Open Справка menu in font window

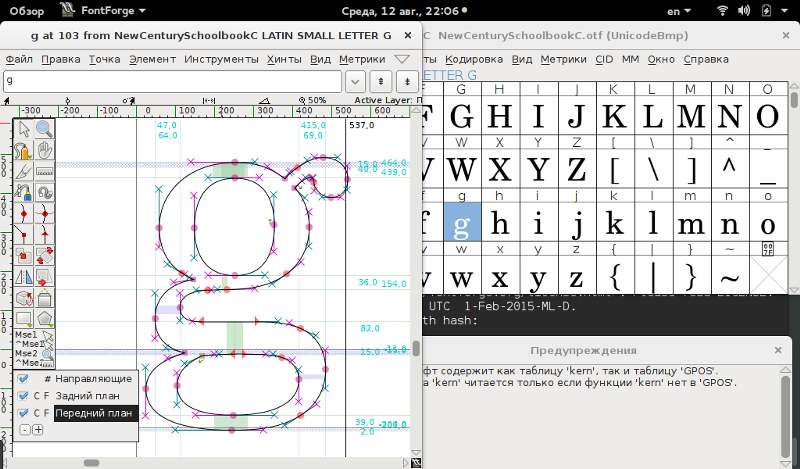[x=706, y=59]
